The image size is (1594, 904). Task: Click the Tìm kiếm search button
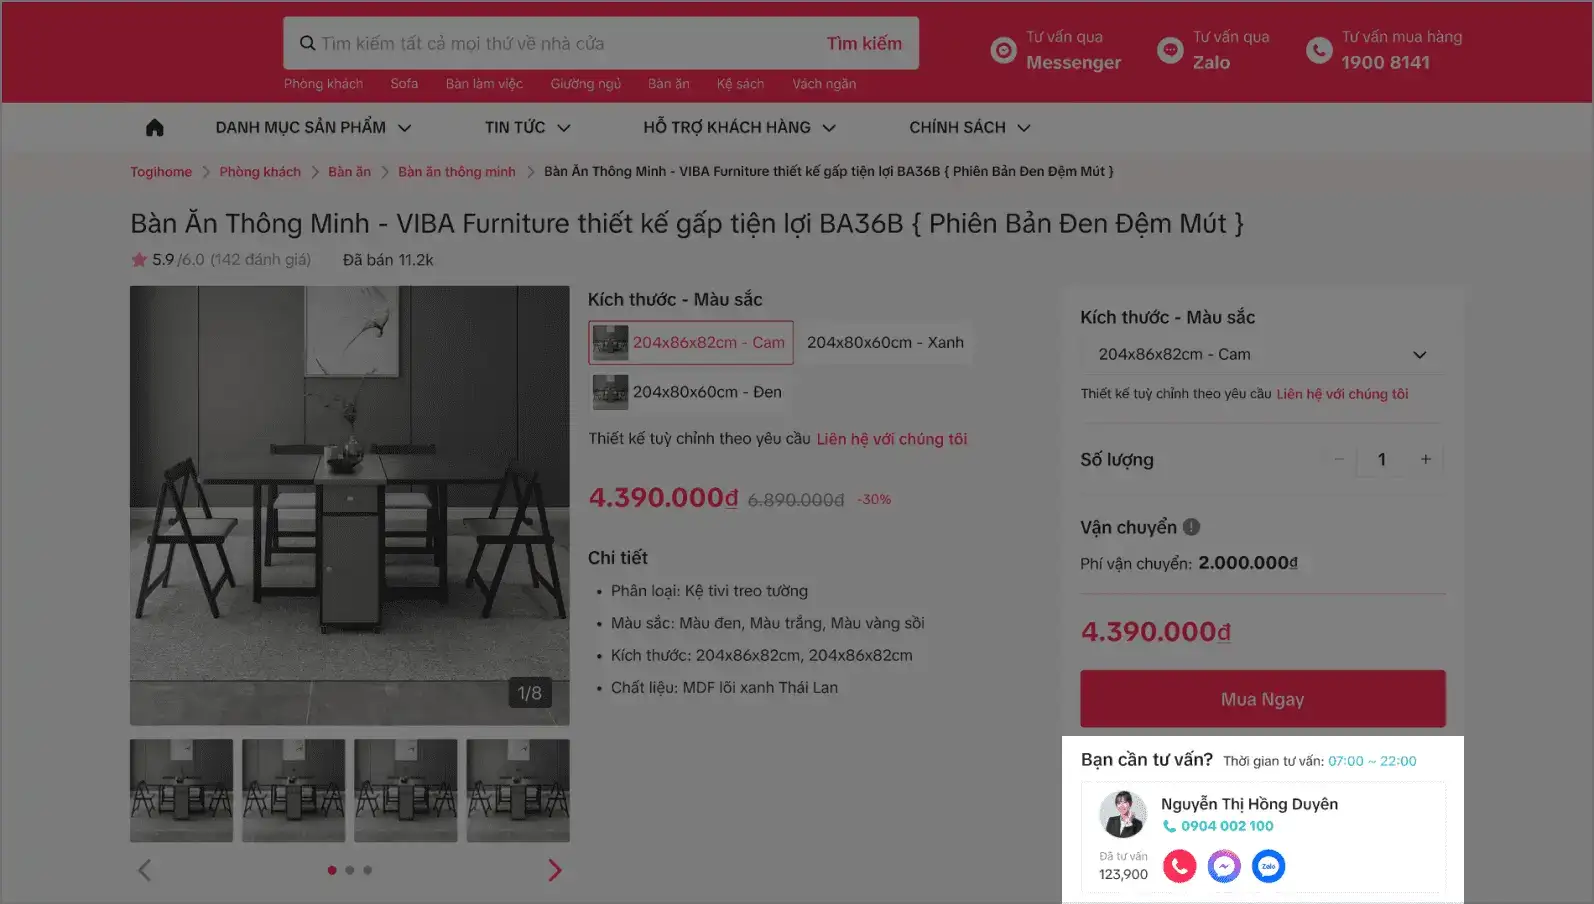pos(864,43)
